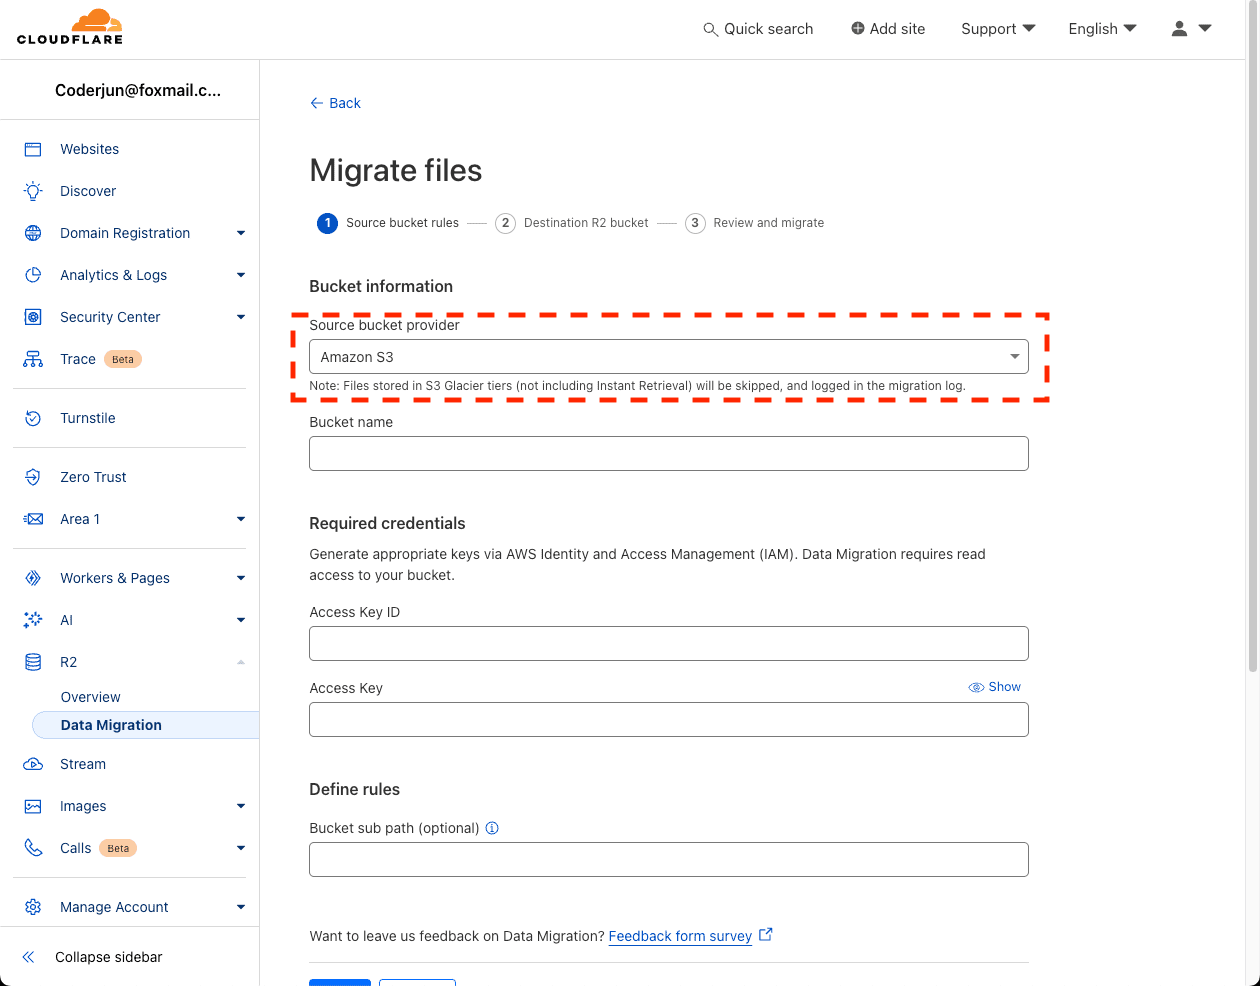Open the Support dropdown menu
Screen dimensions: 1260x986
998,29
